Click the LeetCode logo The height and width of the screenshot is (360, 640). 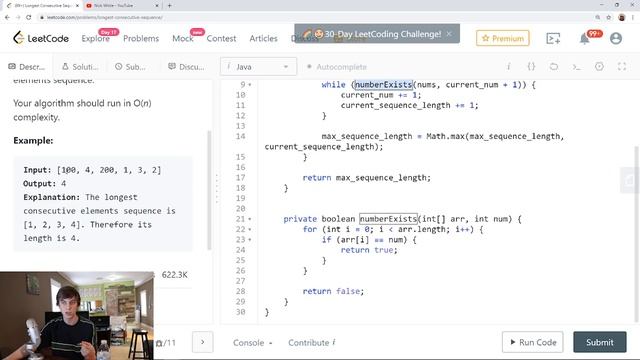(41, 38)
